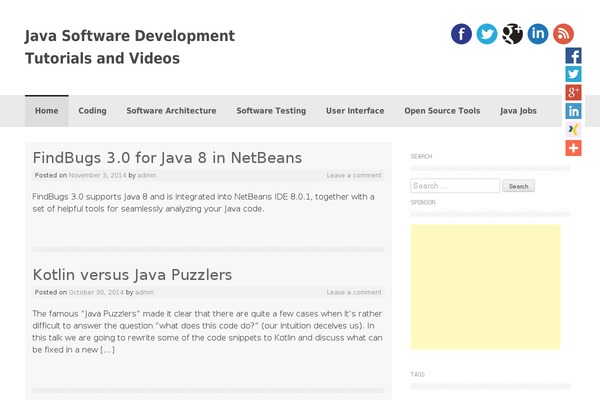Leave a comment on Kotlin post

pyautogui.click(x=354, y=292)
